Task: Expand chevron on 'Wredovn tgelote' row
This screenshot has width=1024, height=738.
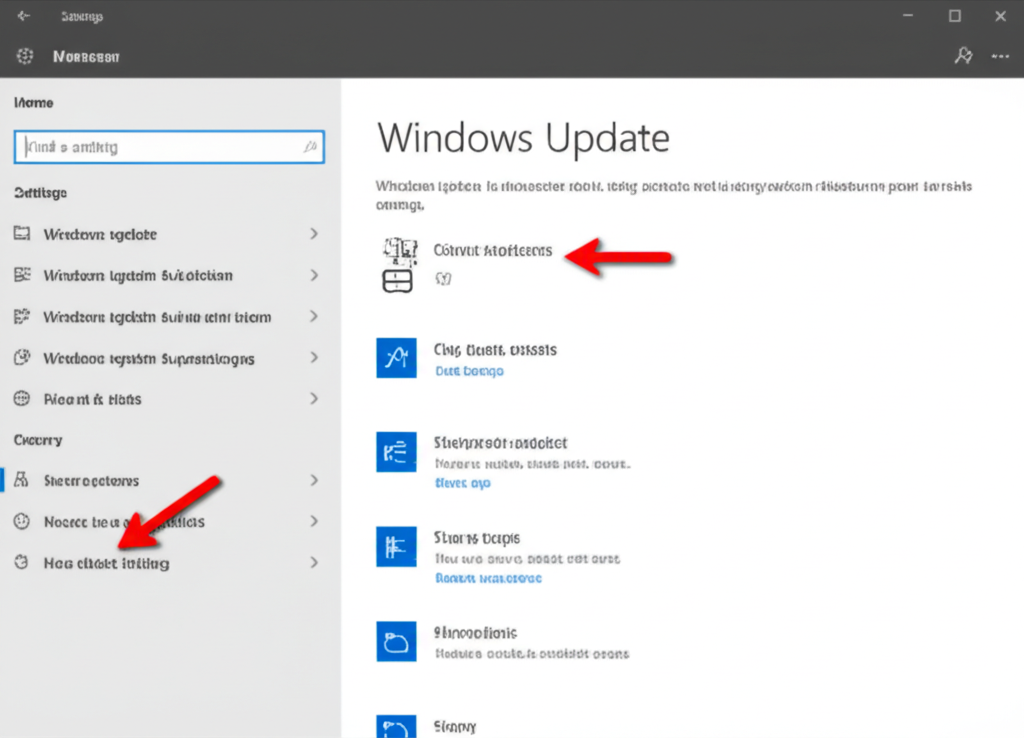Action: point(314,234)
